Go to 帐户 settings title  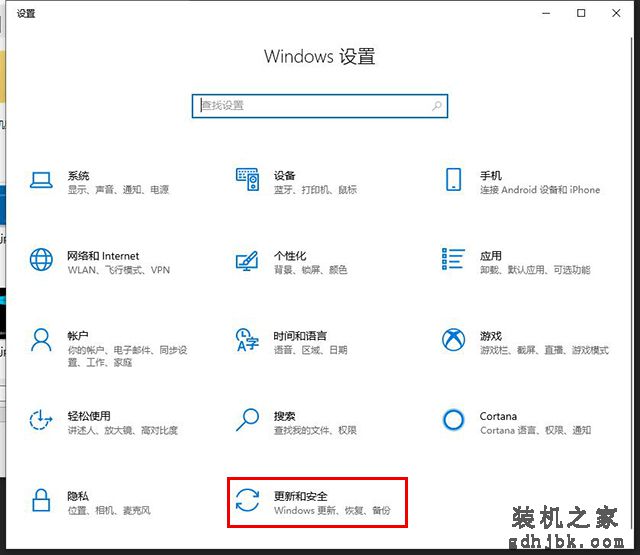click(x=78, y=336)
